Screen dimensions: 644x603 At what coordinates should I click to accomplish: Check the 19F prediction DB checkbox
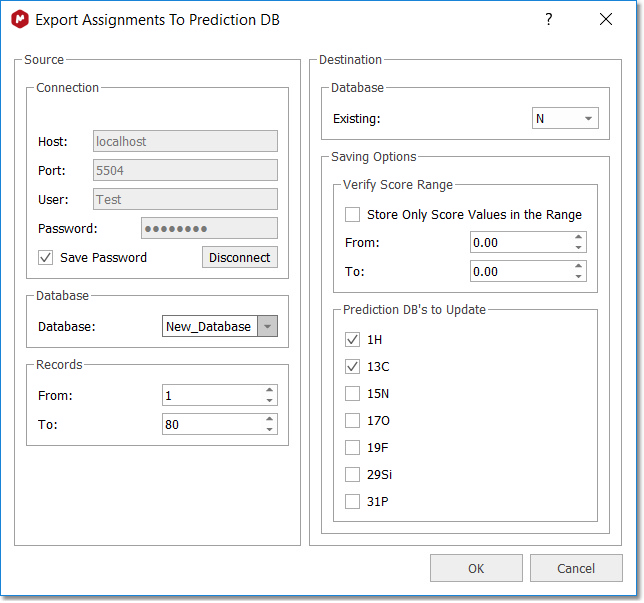point(352,447)
